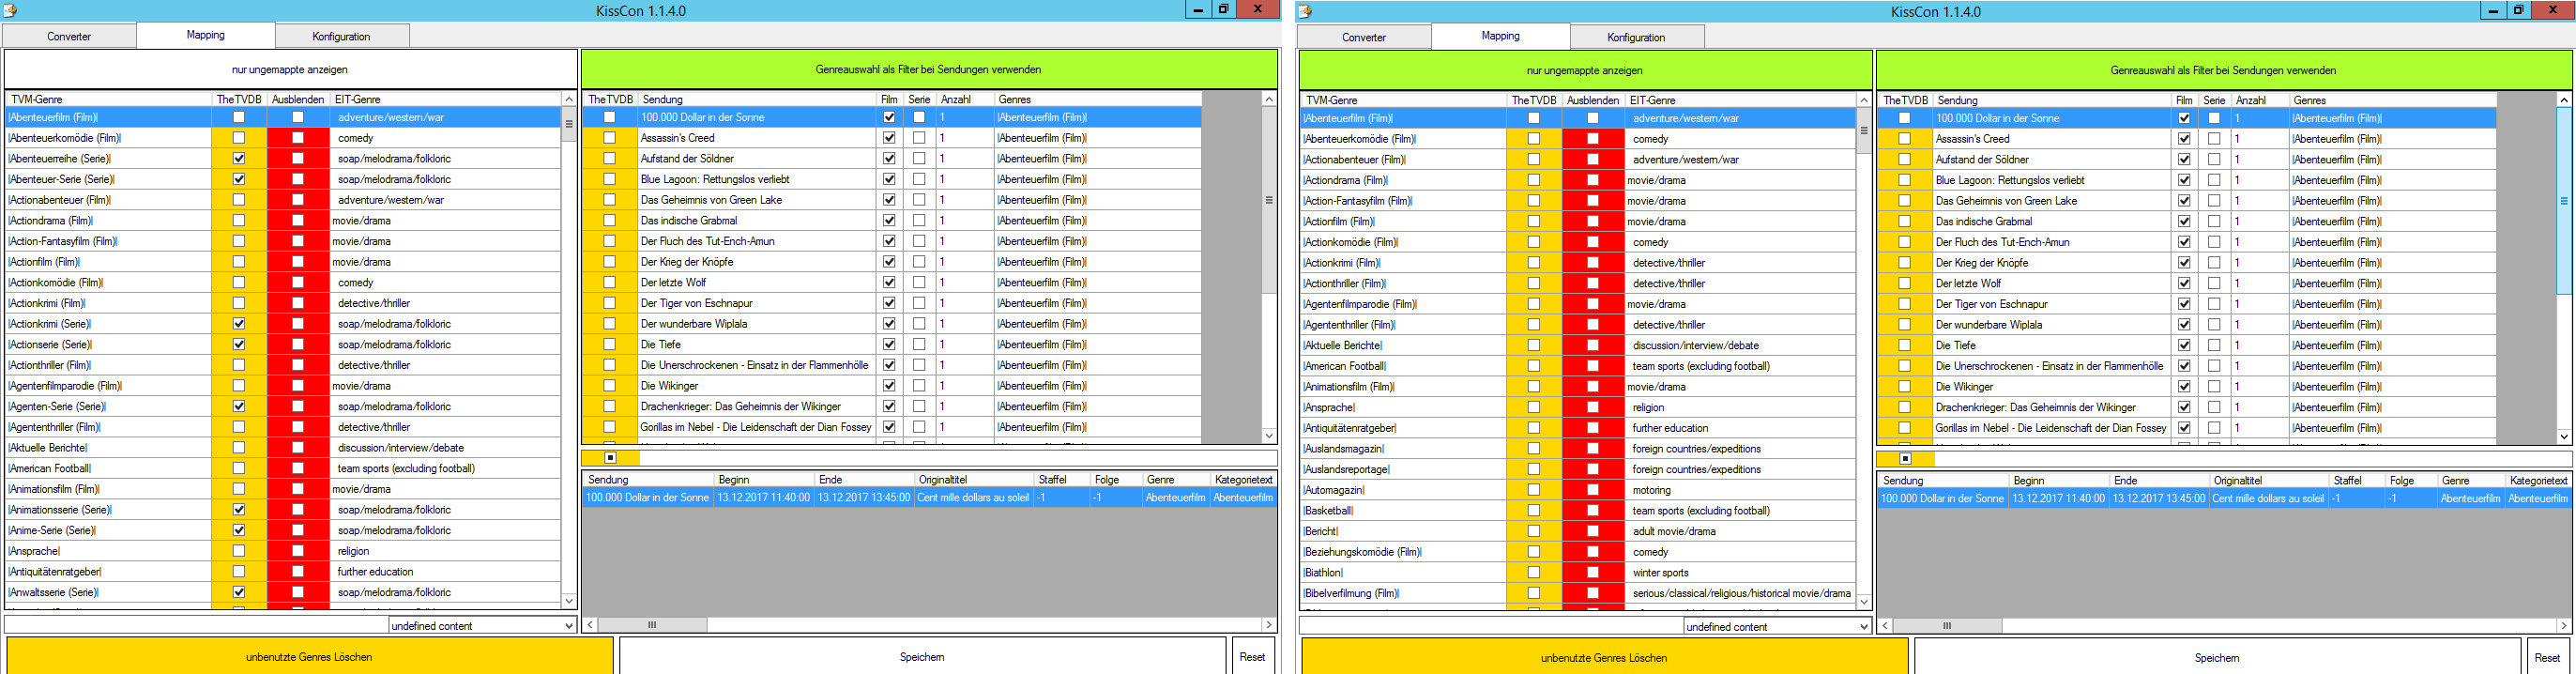Click 'Cent mille dollars au soleil' in left window
Image resolution: width=2576 pixels, height=674 pixels.
[973, 497]
